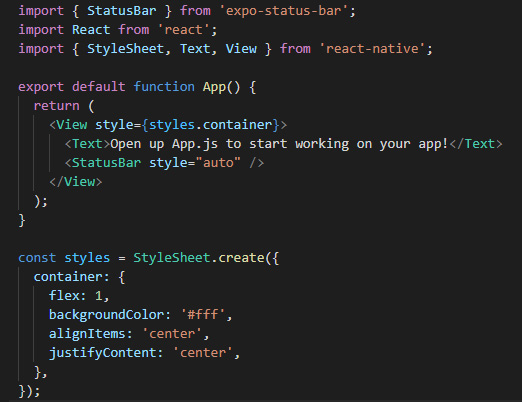Click the flex property line
522x402 pixels.
click(79, 296)
